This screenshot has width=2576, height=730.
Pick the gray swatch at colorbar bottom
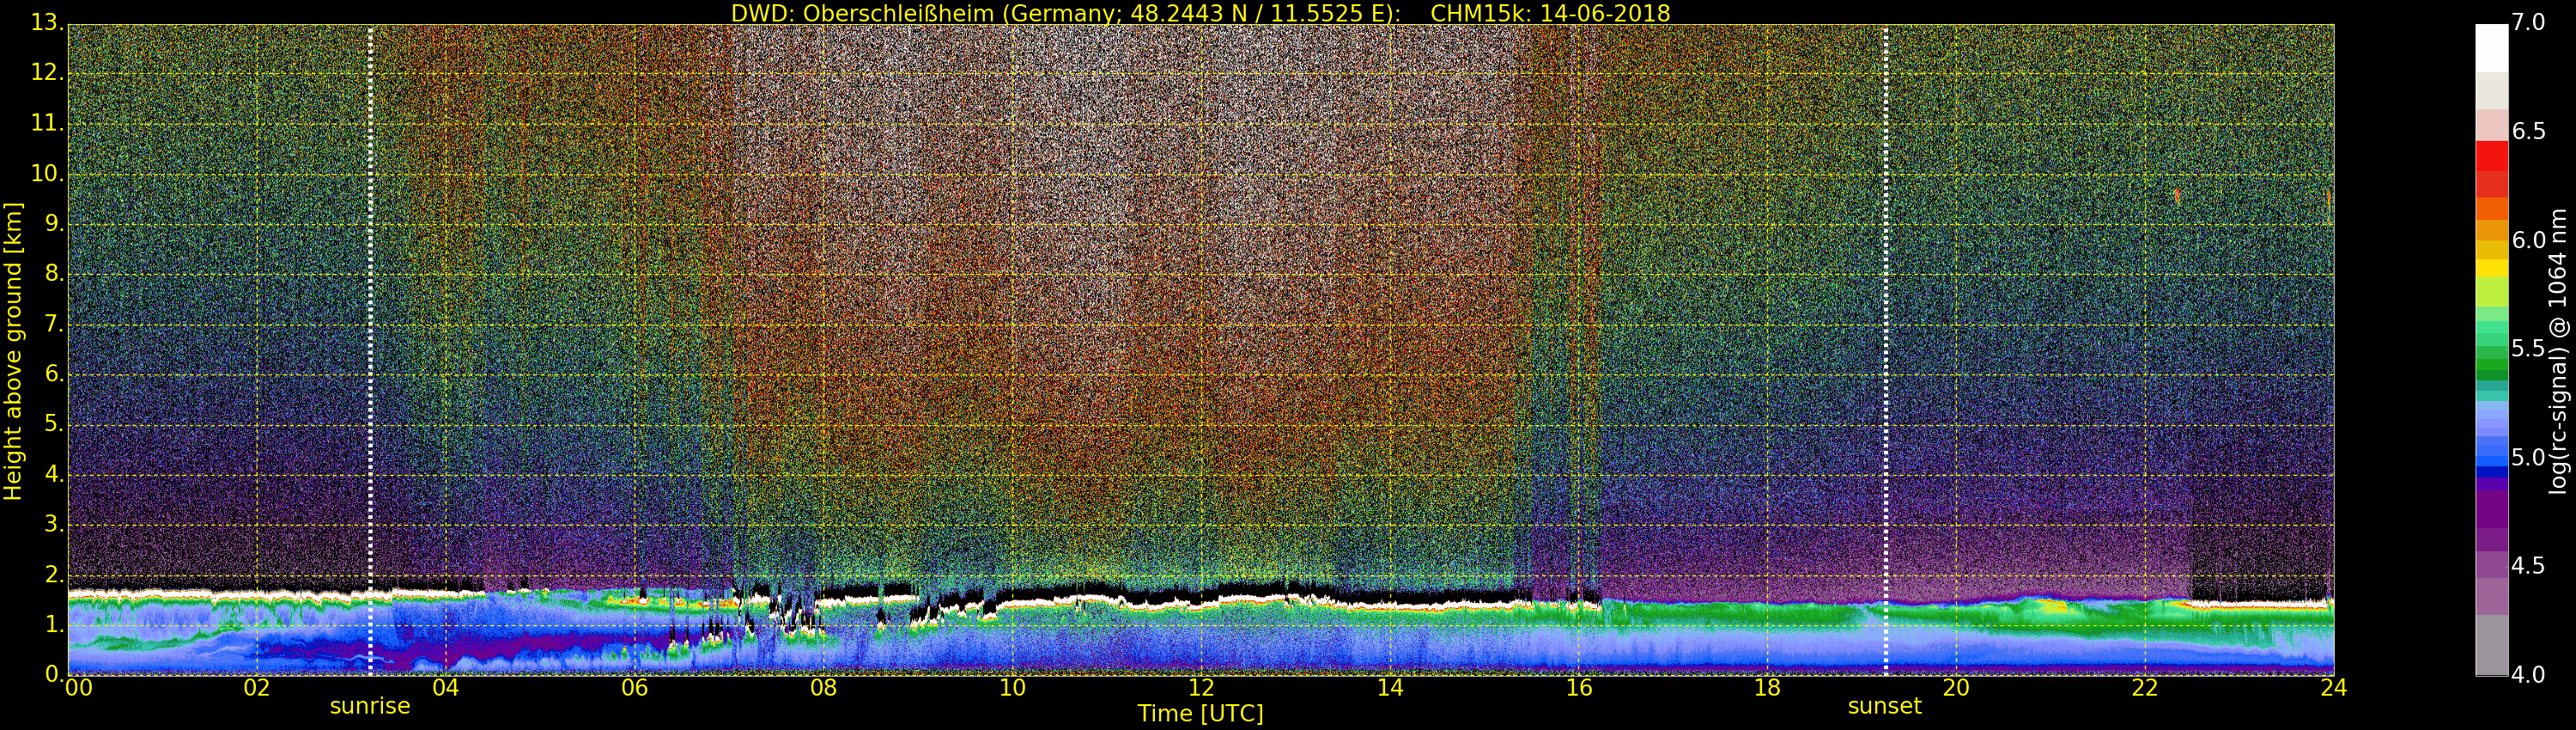pos(2491,645)
